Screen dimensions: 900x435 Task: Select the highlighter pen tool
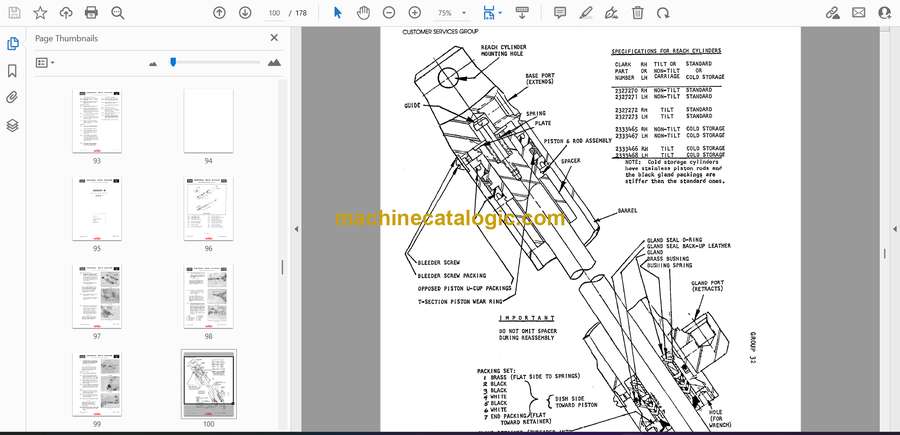click(x=585, y=13)
